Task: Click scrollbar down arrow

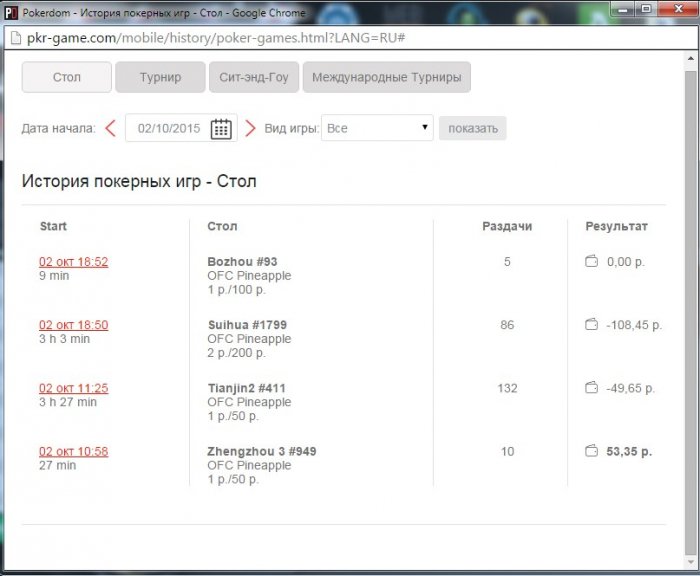Action: (x=691, y=562)
